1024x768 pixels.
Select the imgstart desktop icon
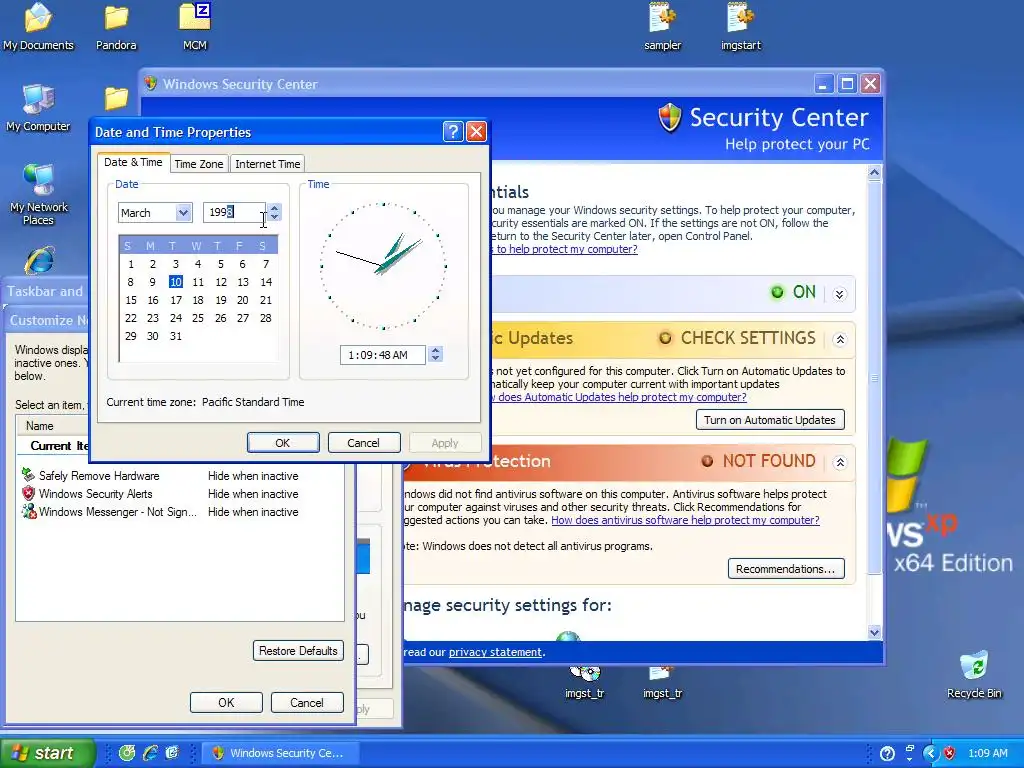(x=741, y=26)
